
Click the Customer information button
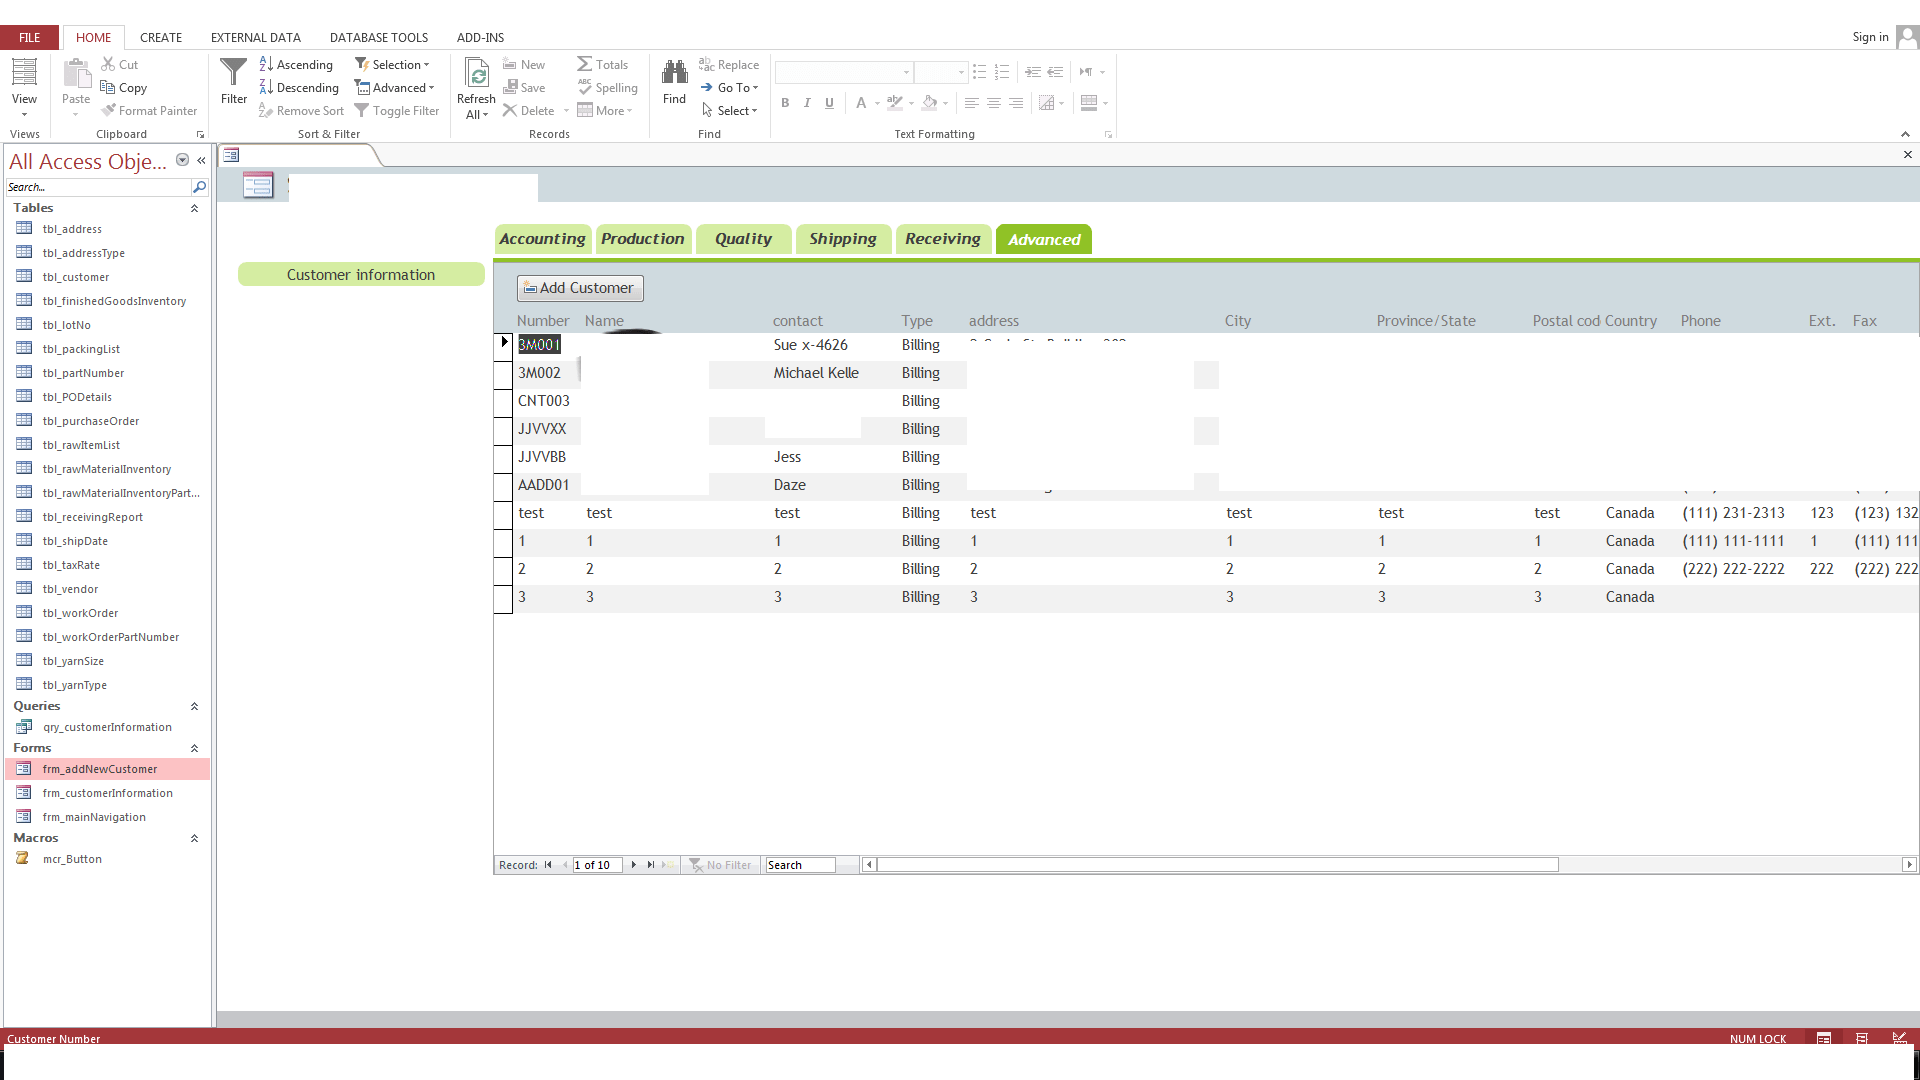pyautogui.click(x=361, y=275)
